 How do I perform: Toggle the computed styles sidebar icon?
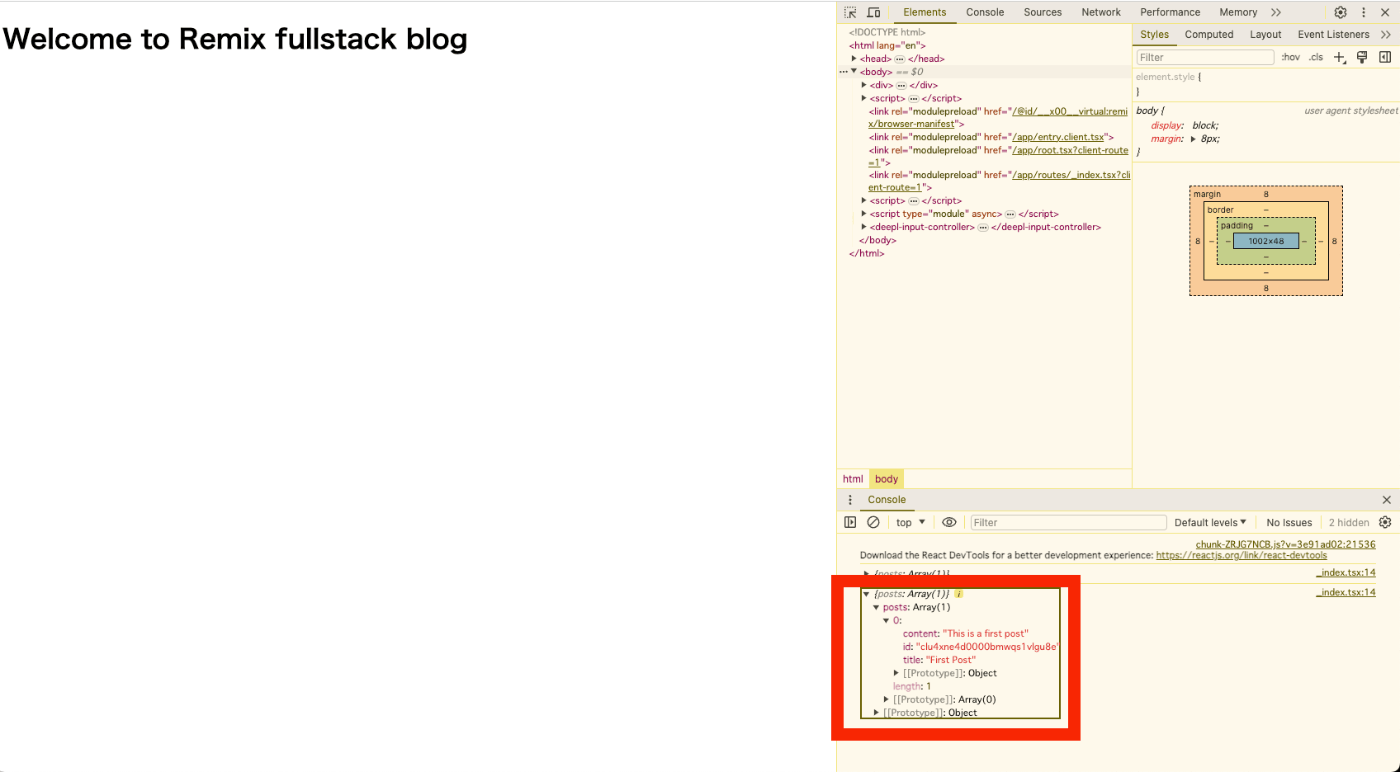click(1385, 57)
